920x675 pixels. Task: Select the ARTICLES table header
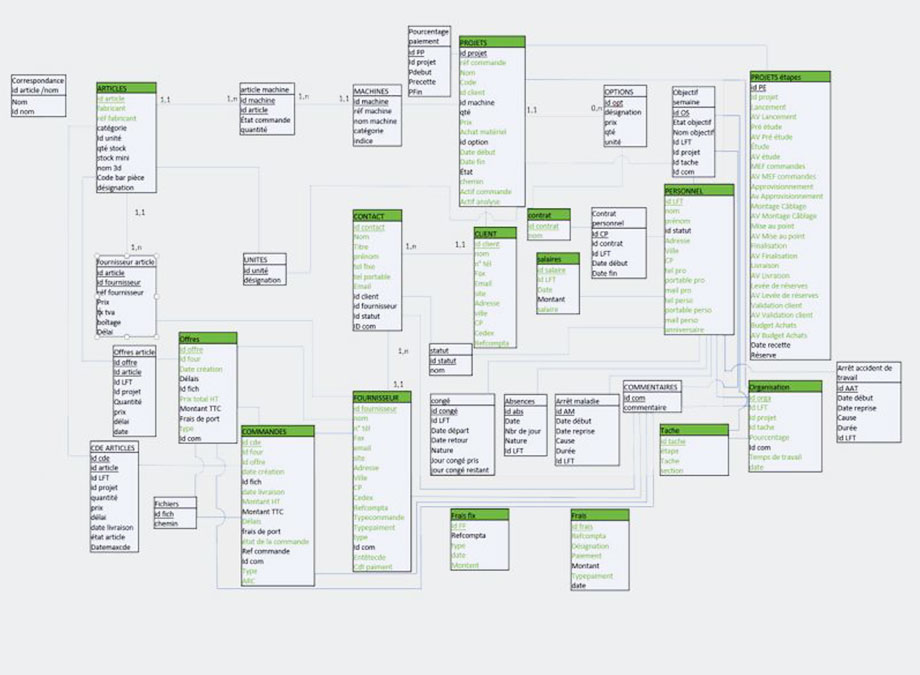tap(125, 88)
